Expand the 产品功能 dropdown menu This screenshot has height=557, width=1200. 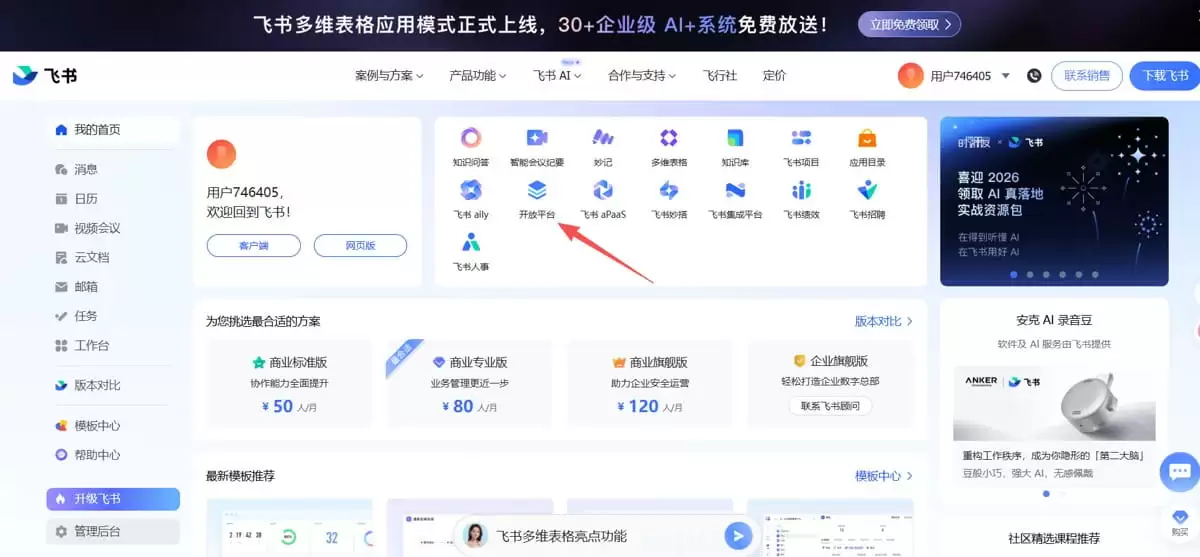[478, 76]
